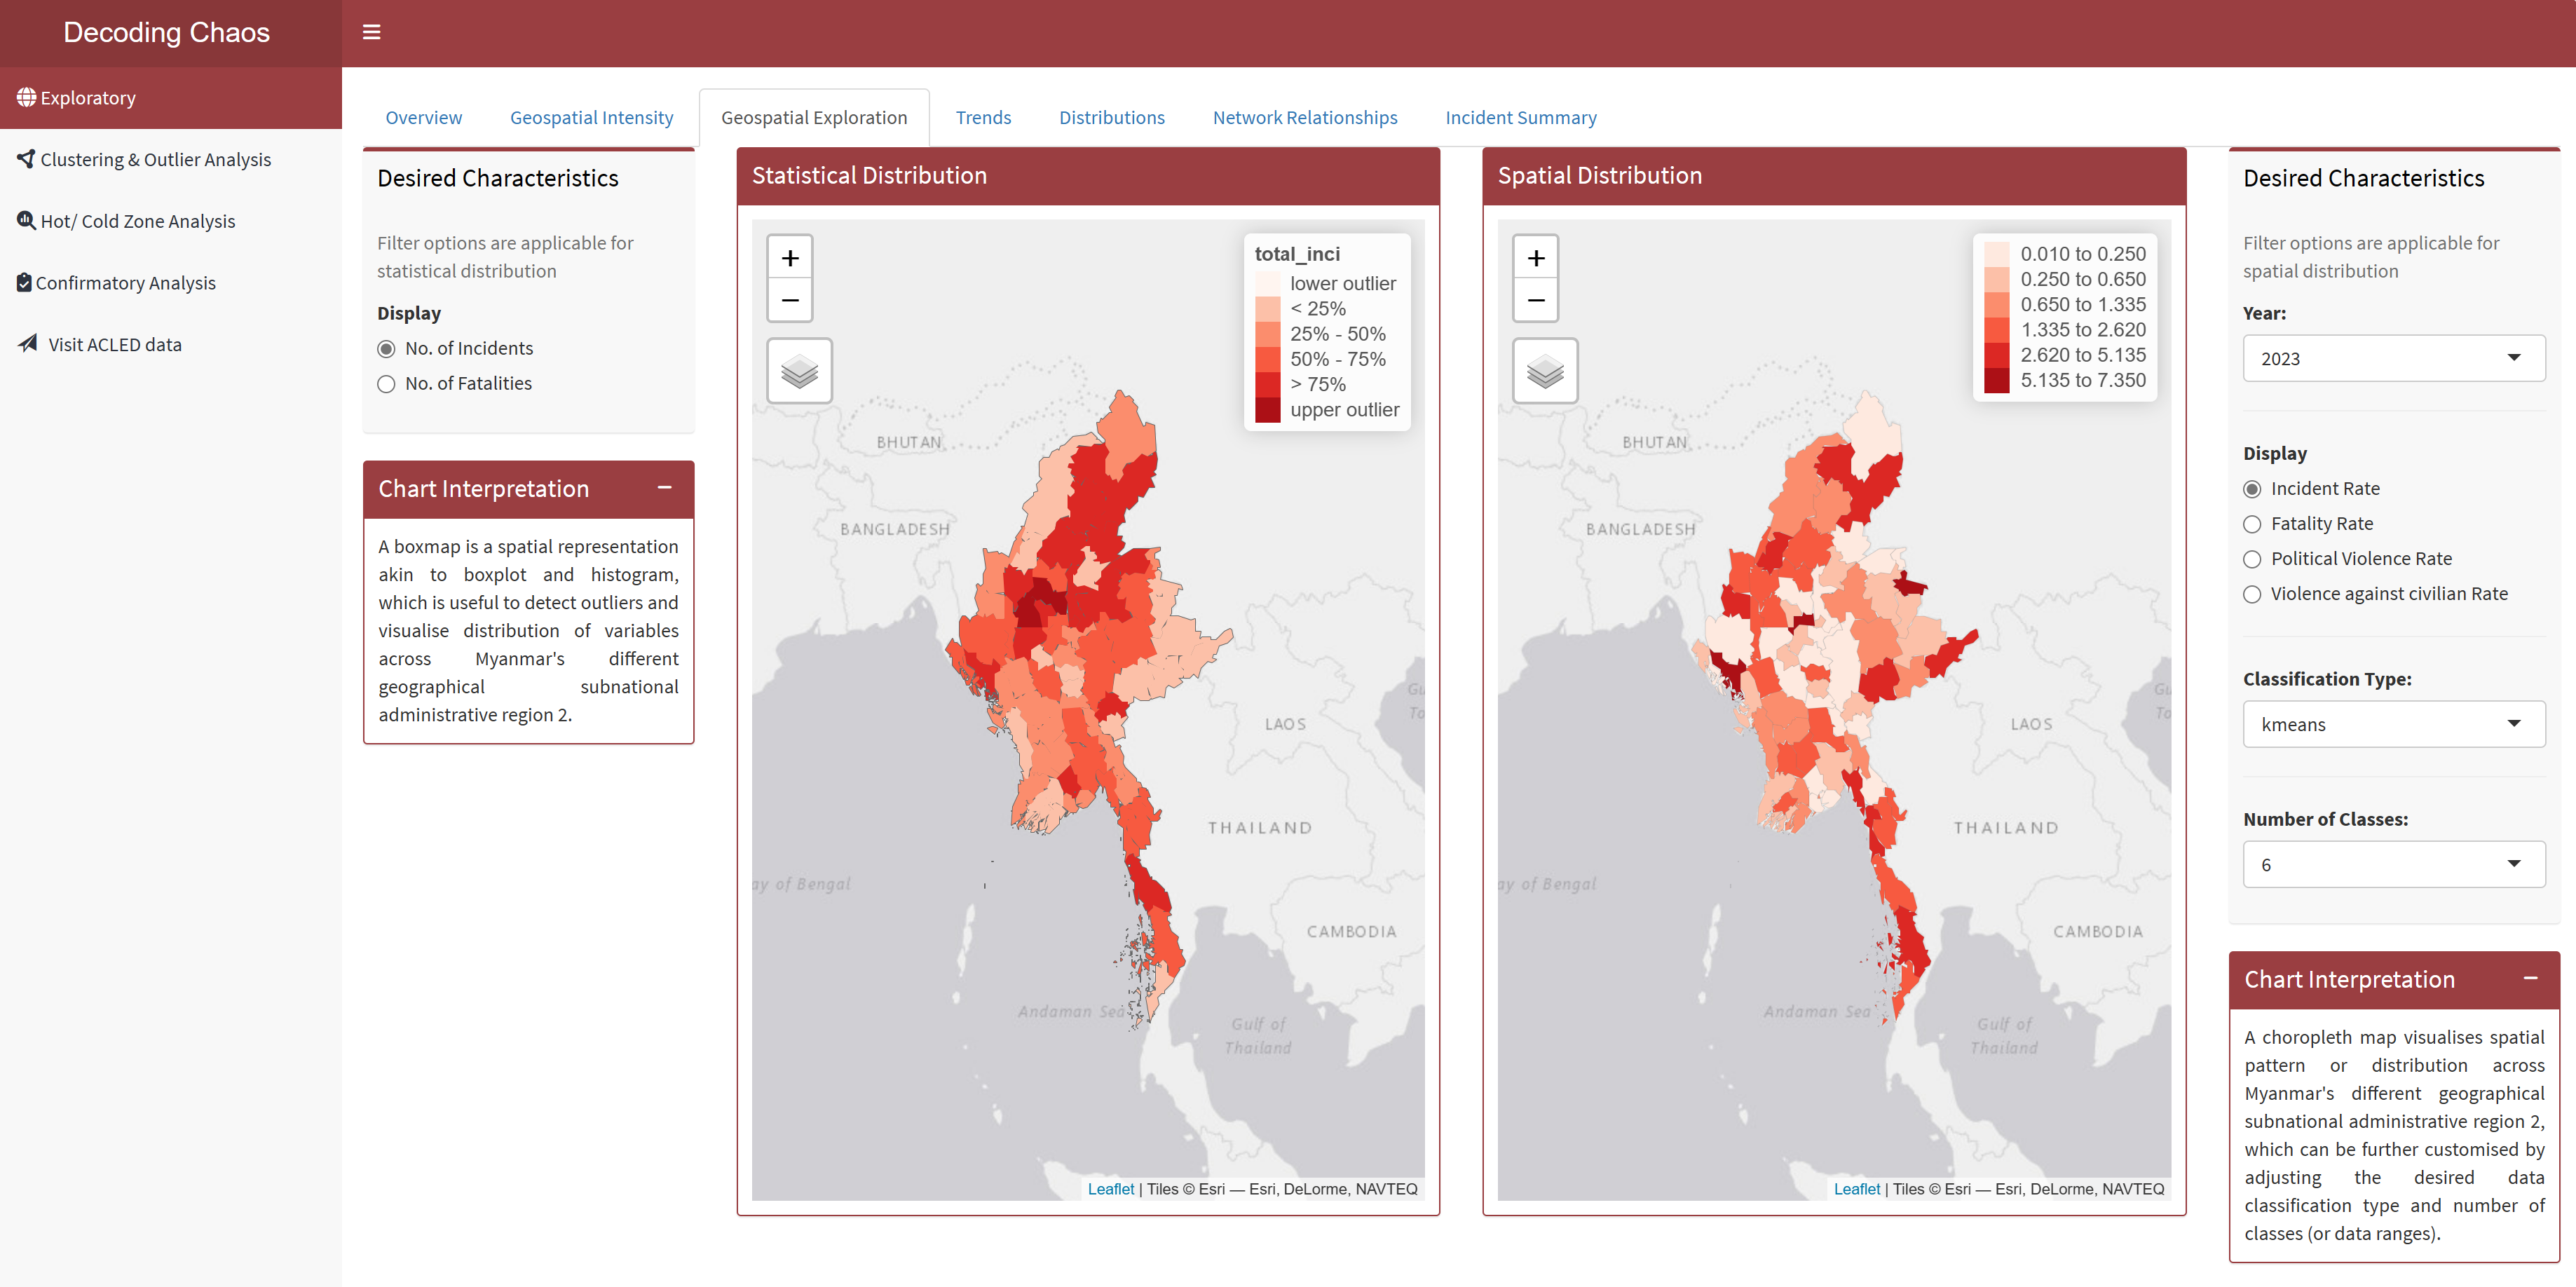
Task: Choose Political Violence Rate radio button
Action: (2251, 559)
